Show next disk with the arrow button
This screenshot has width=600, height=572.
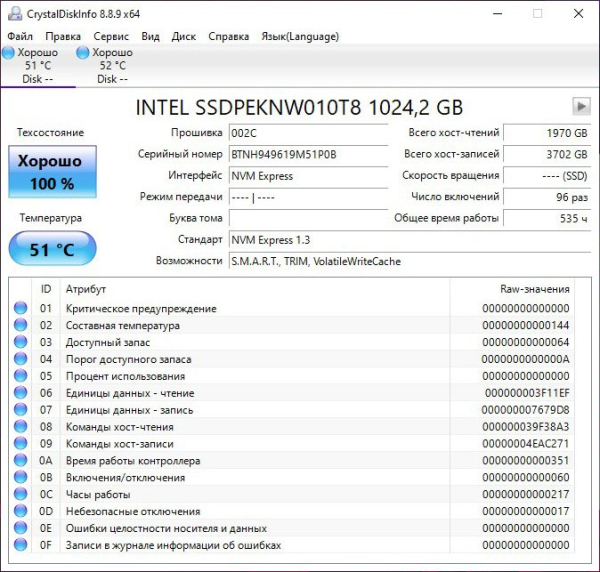click(581, 106)
